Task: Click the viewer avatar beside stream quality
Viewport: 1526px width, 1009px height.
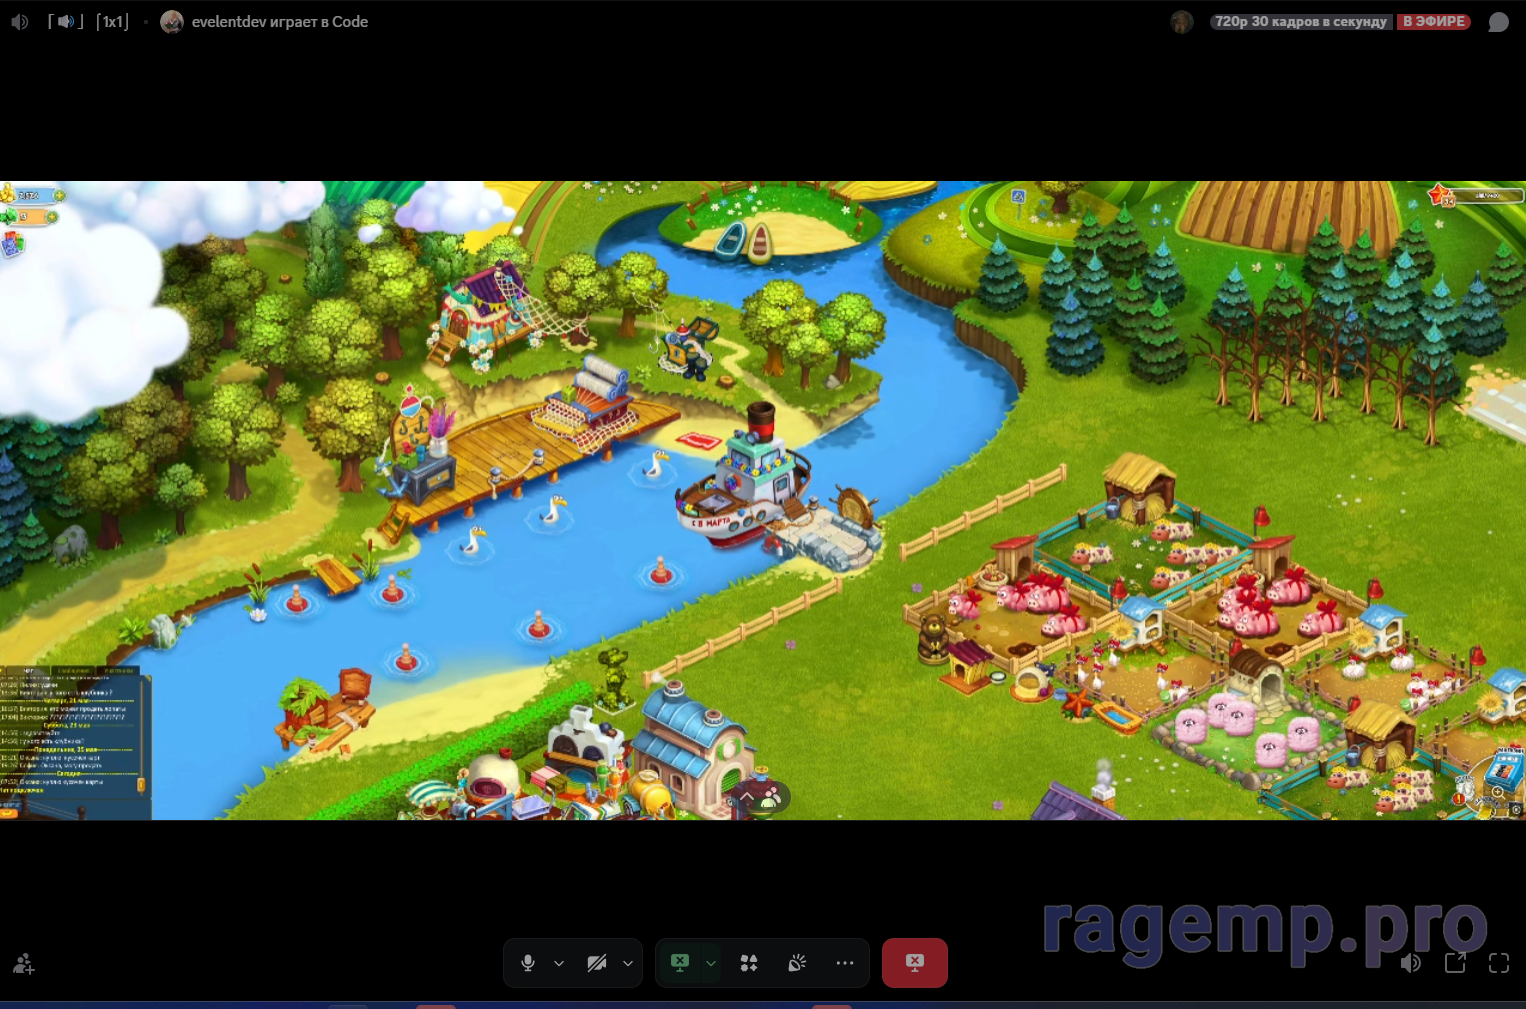Action: (x=1182, y=22)
